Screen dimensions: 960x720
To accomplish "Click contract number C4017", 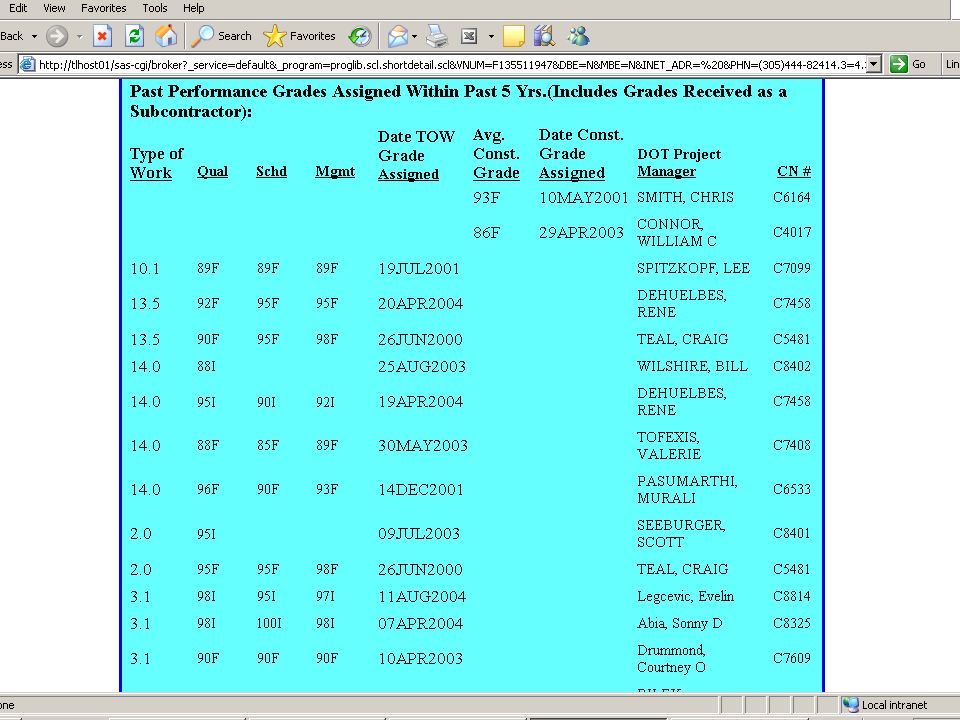I will tap(792, 232).
